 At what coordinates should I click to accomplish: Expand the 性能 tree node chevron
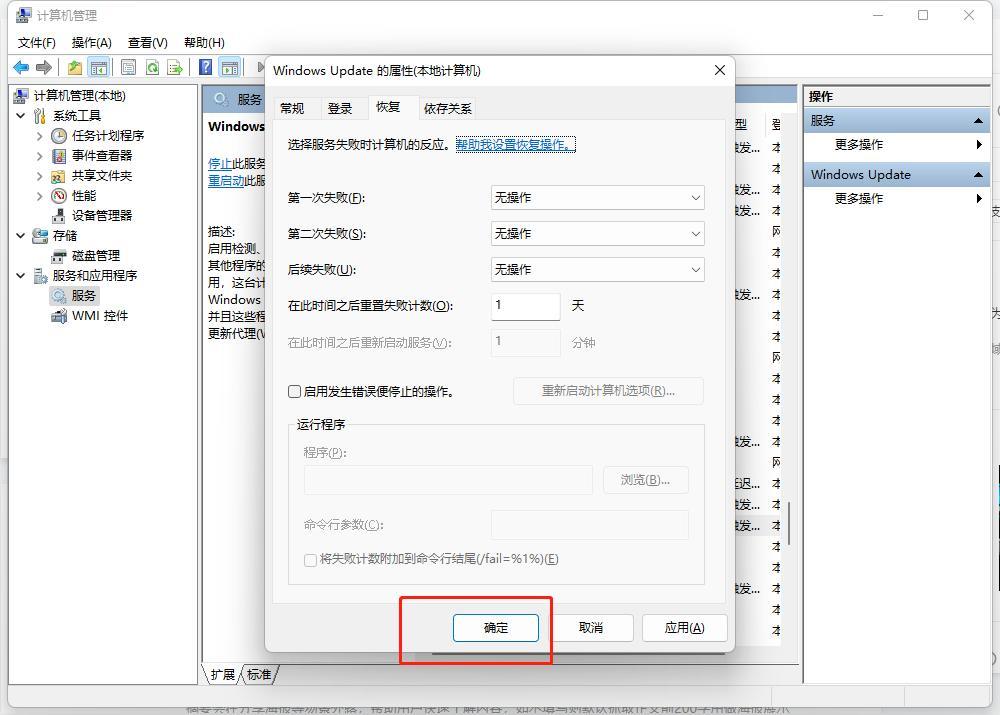click(x=40, y=196)
